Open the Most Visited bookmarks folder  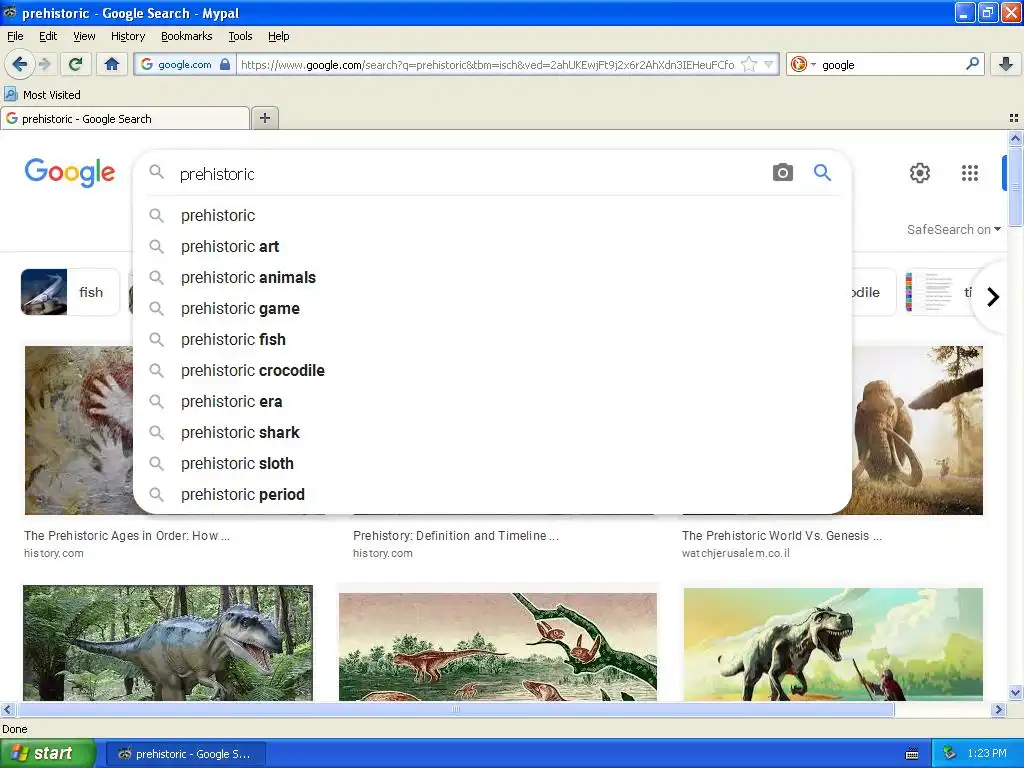[42, 95]
